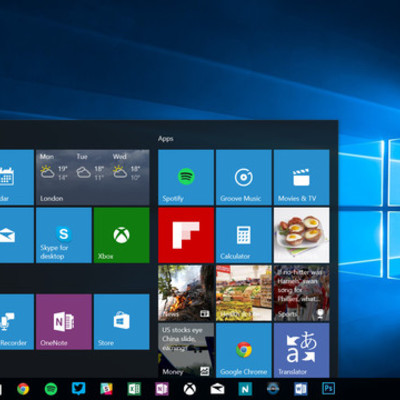Open the Calculator tile

[244, 235]
